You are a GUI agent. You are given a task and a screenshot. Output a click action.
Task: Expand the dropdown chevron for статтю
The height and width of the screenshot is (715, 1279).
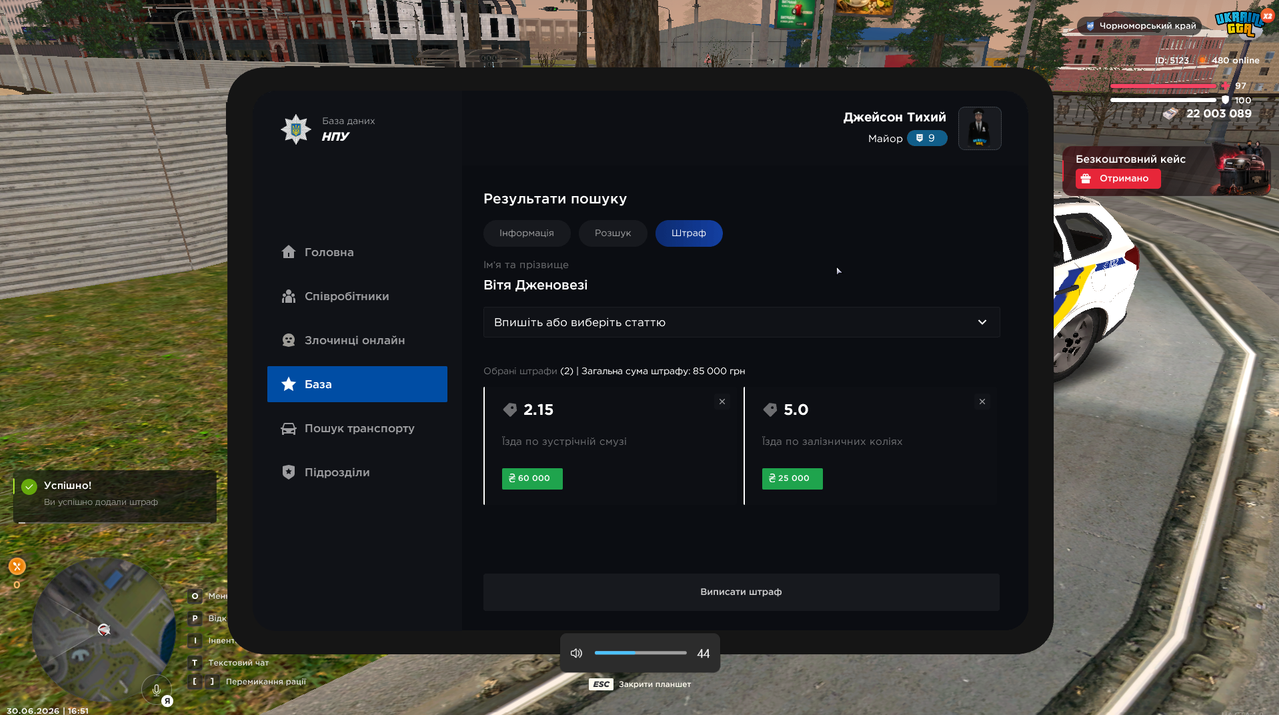982,322
